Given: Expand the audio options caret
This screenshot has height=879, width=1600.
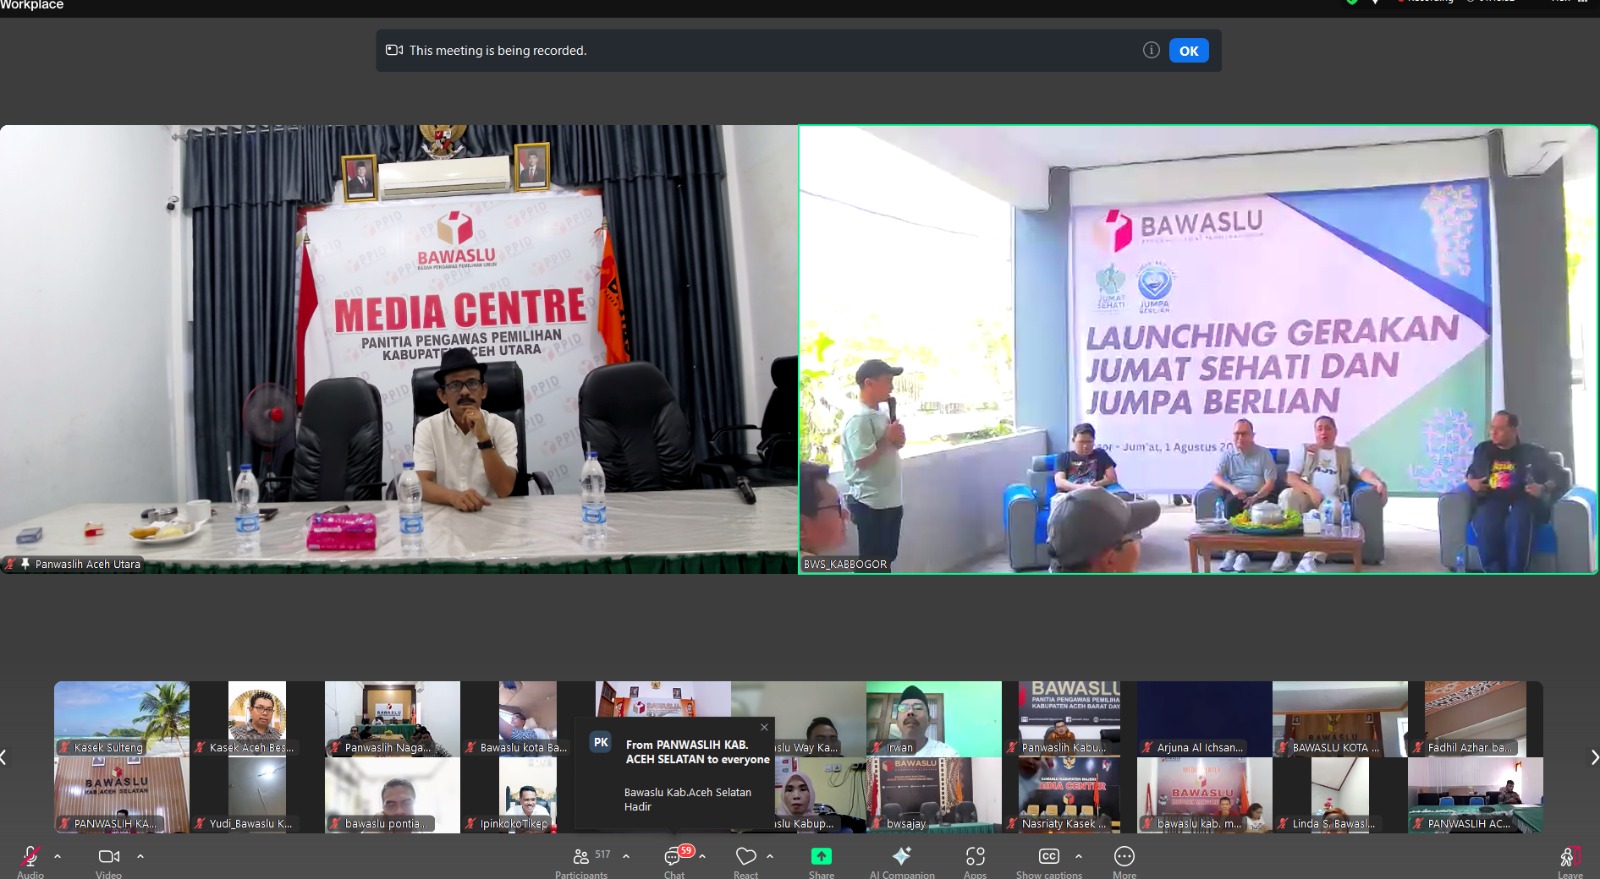Looking at the screenshot, I should tap(57, 856).
